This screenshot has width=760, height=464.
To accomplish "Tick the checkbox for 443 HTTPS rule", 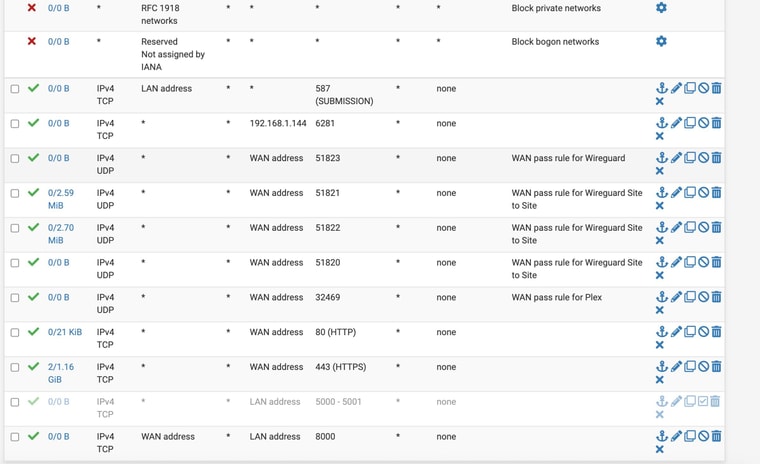I will coord(15,368).
